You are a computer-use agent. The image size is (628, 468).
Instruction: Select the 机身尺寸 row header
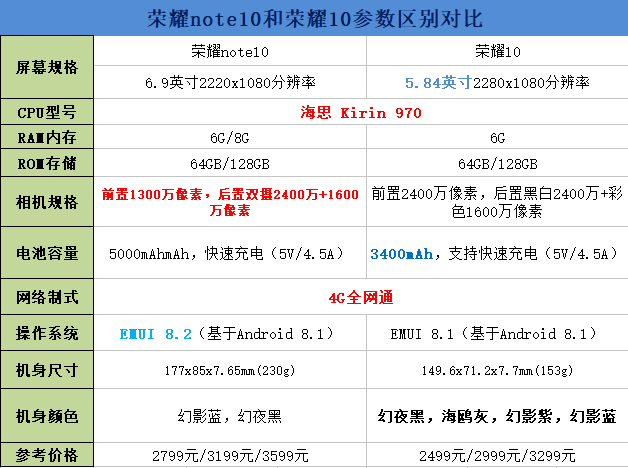coord(47,370)
